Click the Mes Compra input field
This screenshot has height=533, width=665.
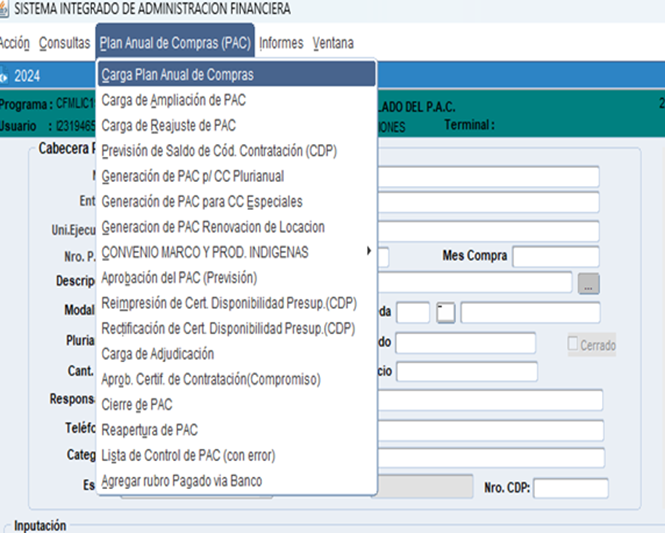[555, 256]
